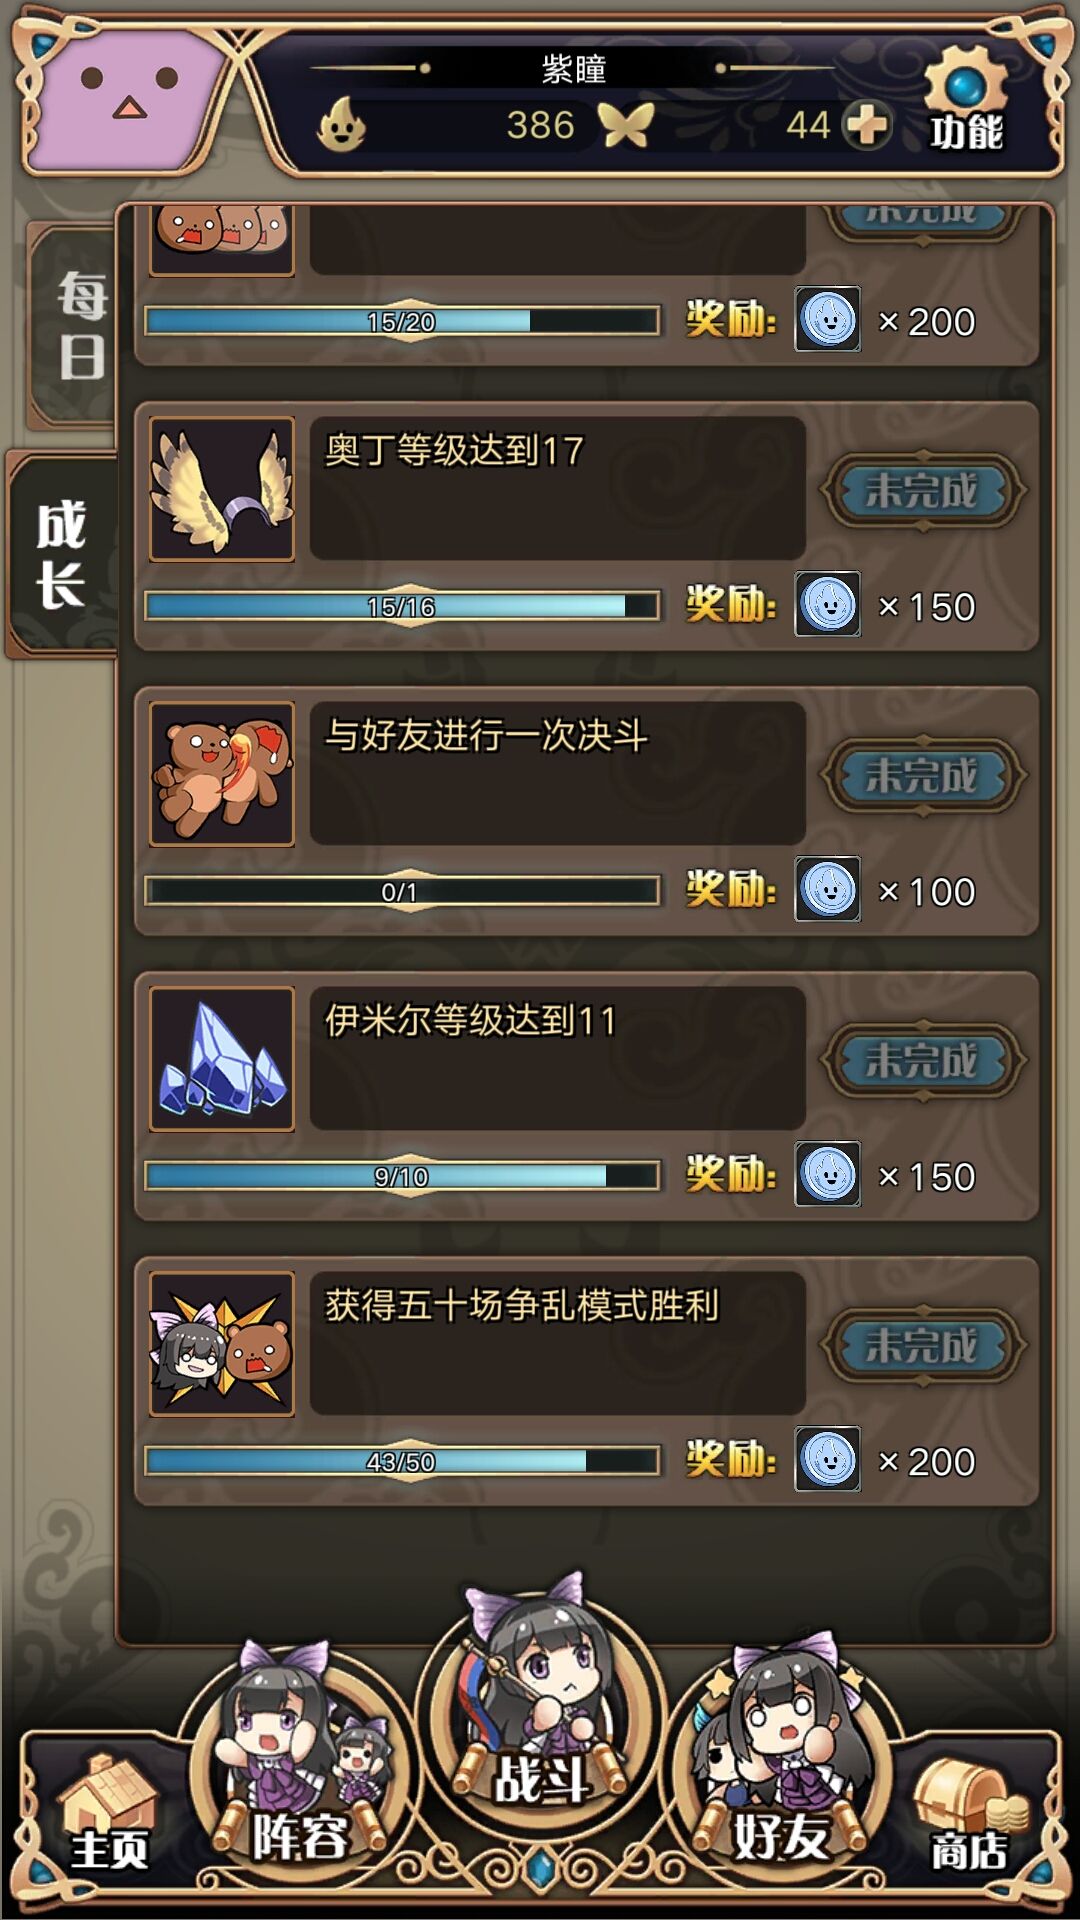Tap the plus icon beside 44
This screenshot has height=1920, width=1080.
click(x=866, y=125)
